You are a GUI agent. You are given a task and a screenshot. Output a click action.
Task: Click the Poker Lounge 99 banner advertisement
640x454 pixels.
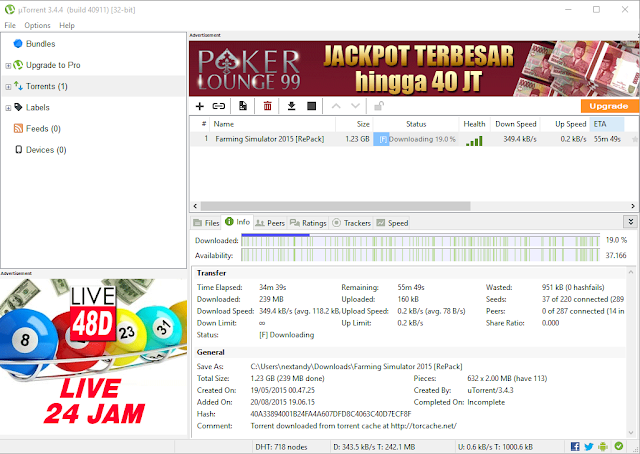414,68
